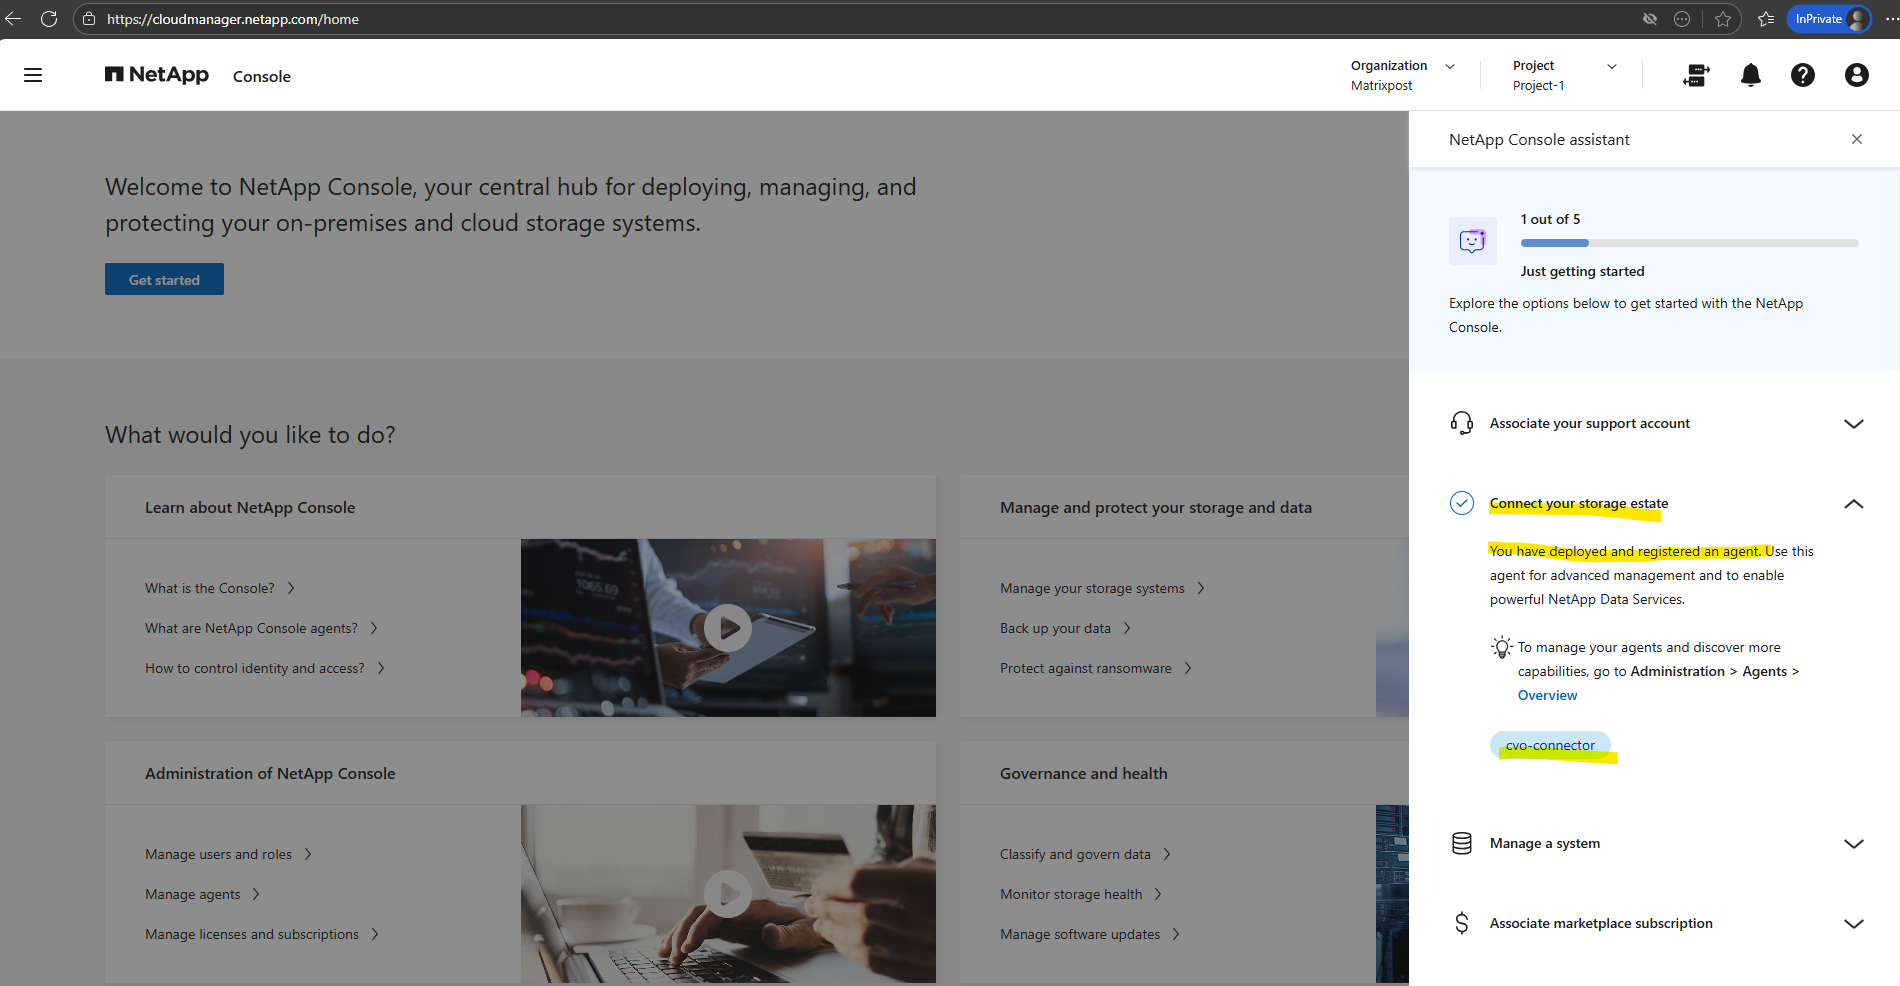
Task: Collapse Connect your storage estate section
Action: point(1854,503)
